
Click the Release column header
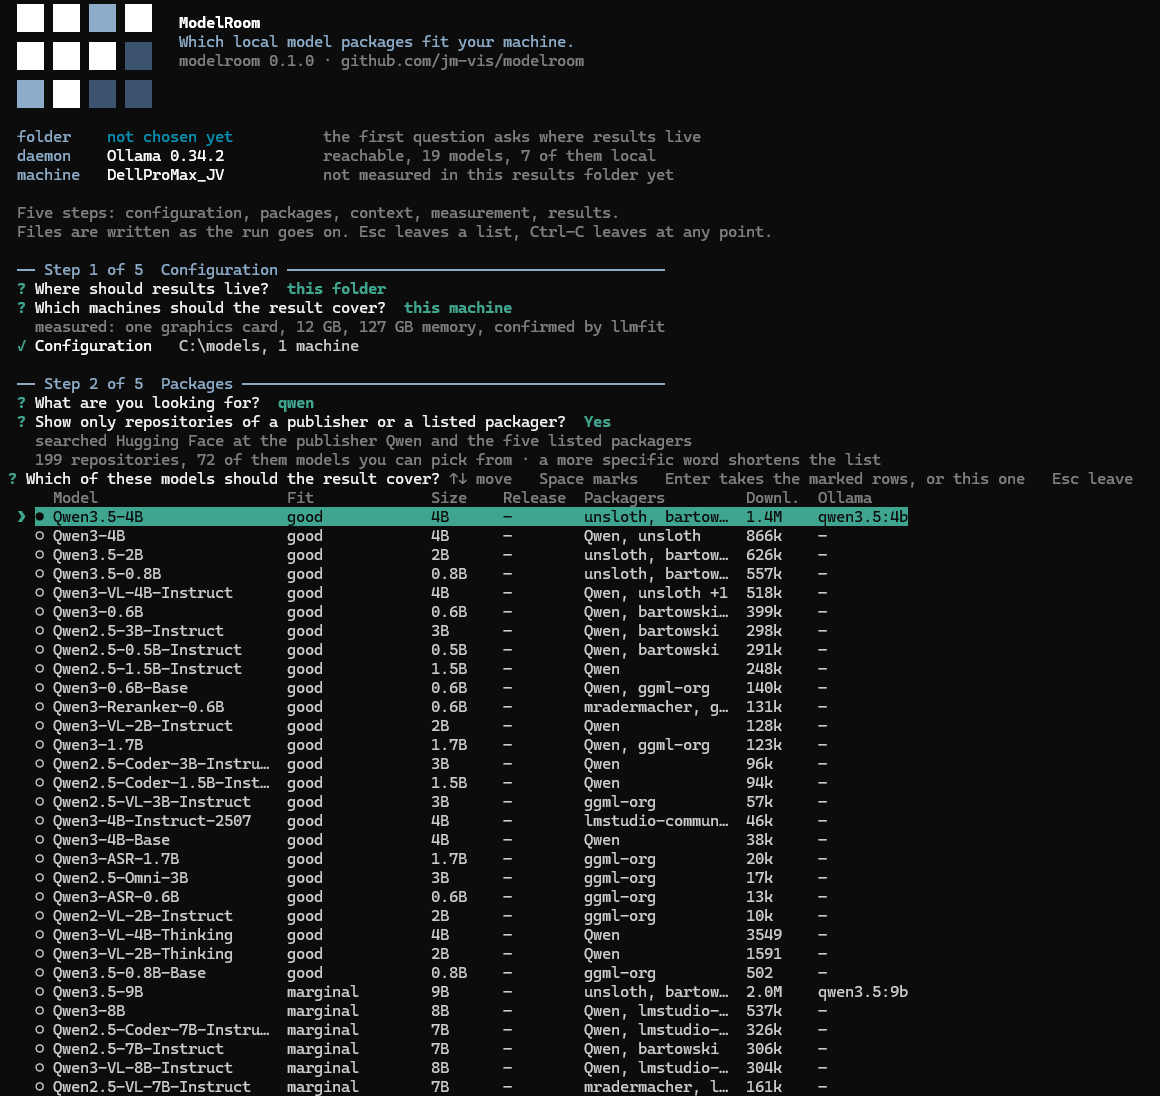(x=534, y=498)
